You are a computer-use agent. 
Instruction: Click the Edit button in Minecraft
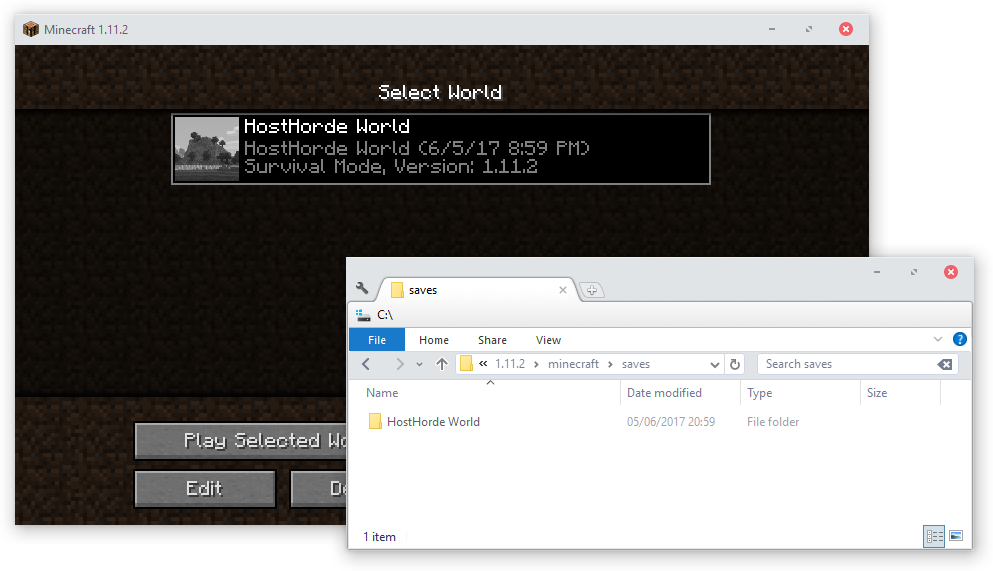pyautogui.click(x=205, y=489)
